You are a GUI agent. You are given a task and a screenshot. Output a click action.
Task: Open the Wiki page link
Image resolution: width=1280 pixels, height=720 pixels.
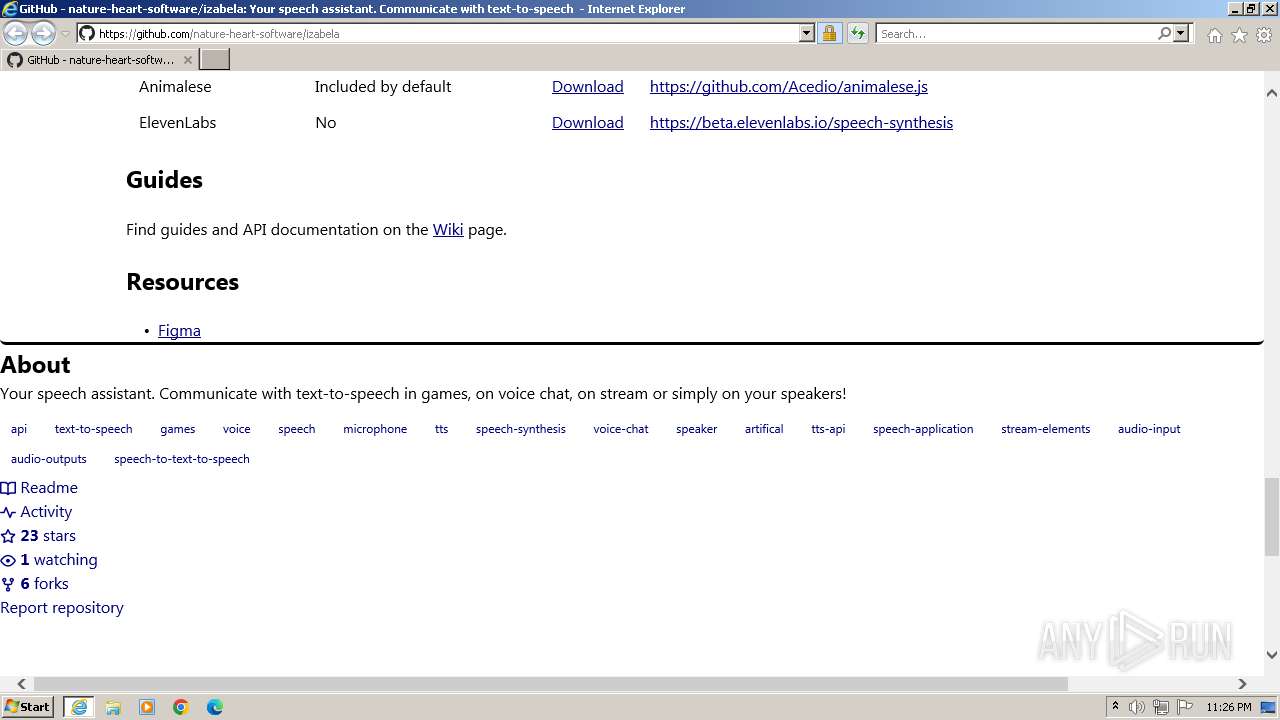[448, 230]
